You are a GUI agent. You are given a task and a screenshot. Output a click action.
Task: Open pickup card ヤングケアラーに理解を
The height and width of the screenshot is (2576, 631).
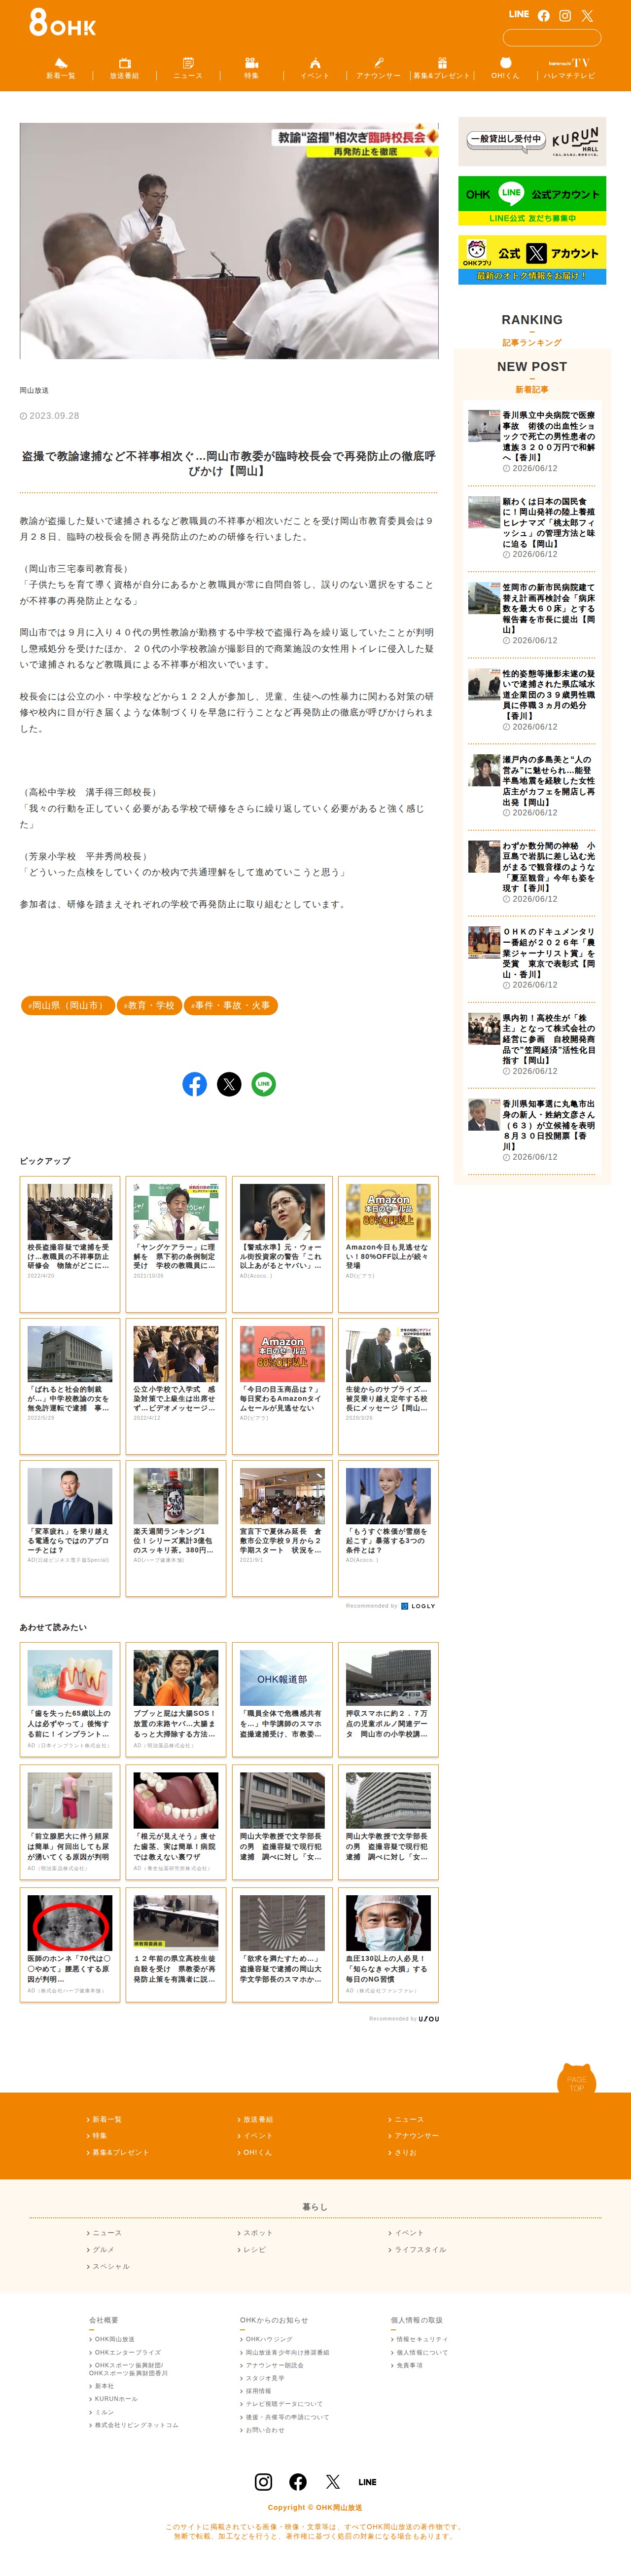coord(176,1244)
